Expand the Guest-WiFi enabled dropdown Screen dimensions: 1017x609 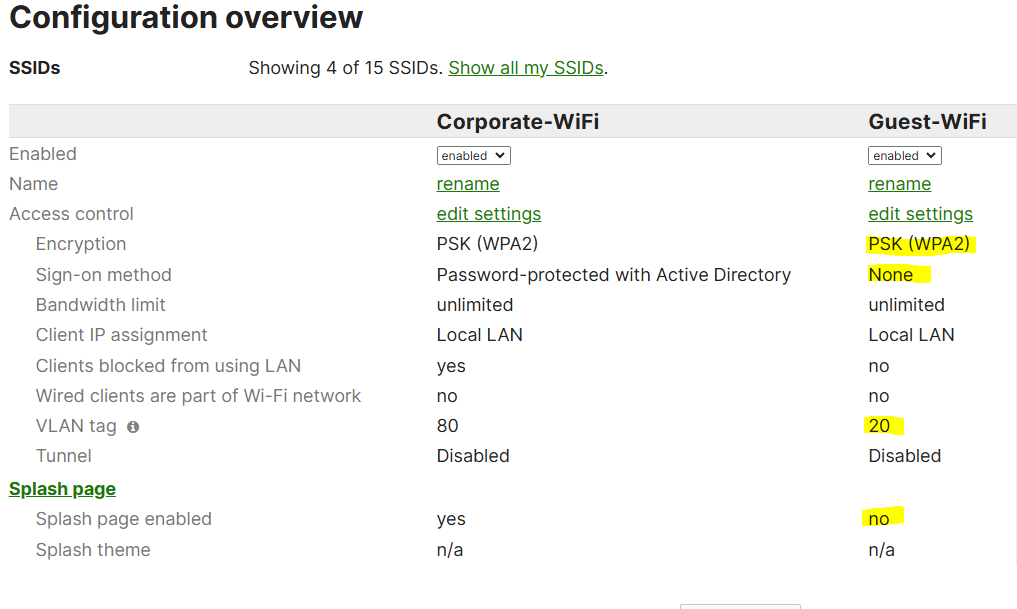[x=905, y=156]
